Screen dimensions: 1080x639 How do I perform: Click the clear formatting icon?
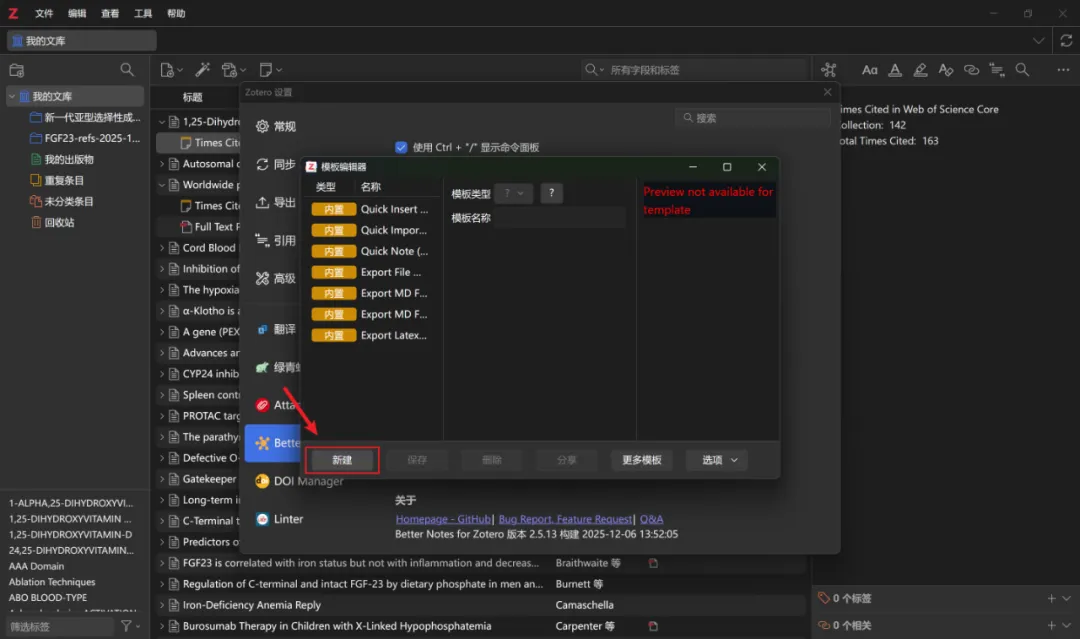[x=946, y=70]
